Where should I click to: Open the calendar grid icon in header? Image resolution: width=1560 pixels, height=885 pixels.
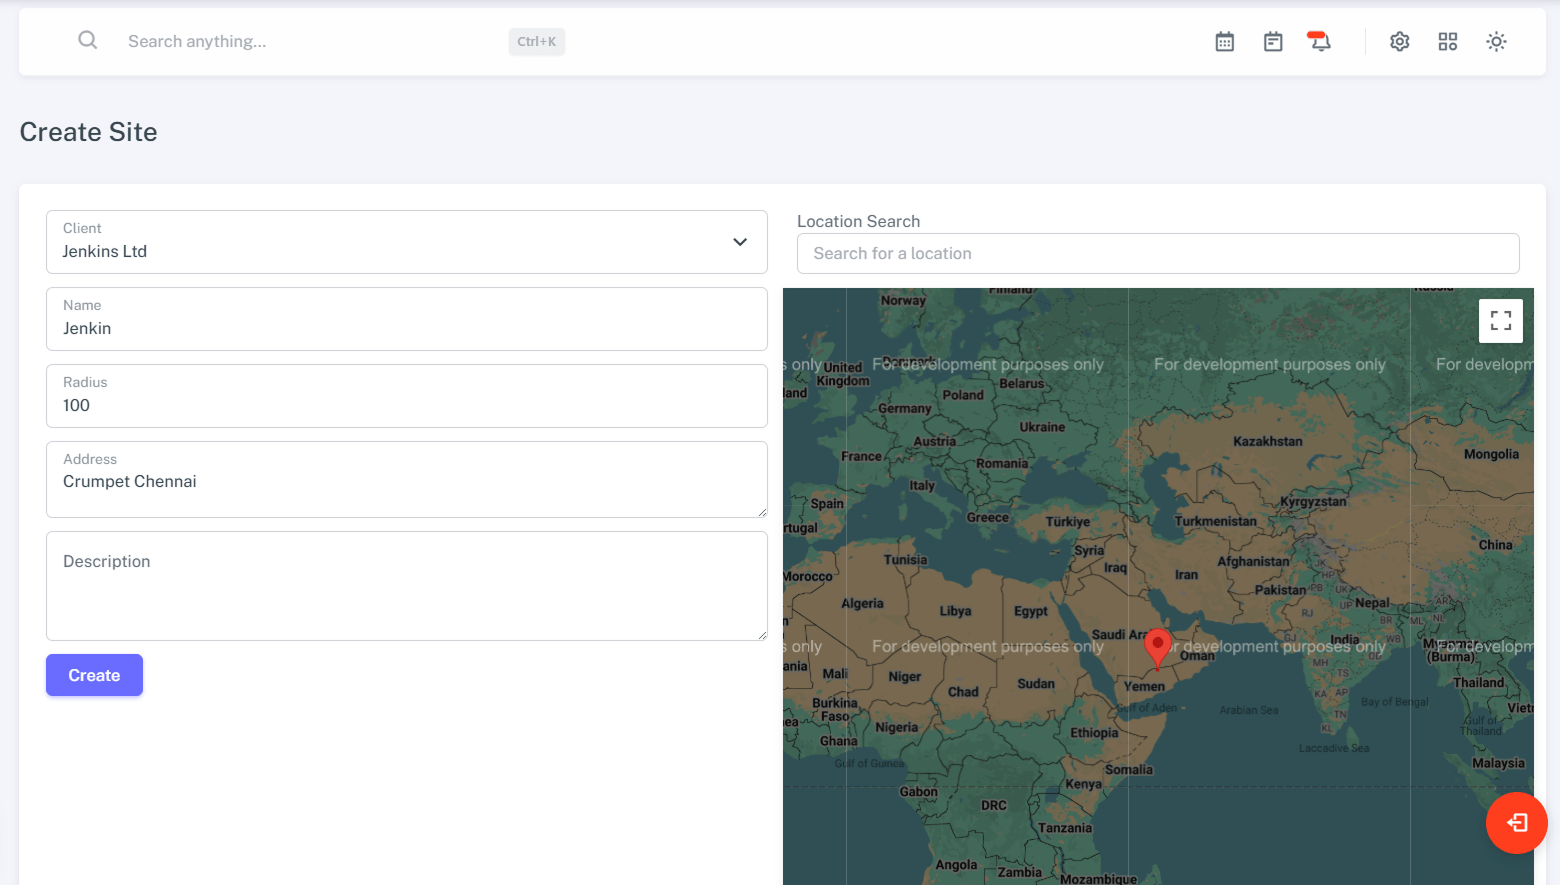[1224, 42]
